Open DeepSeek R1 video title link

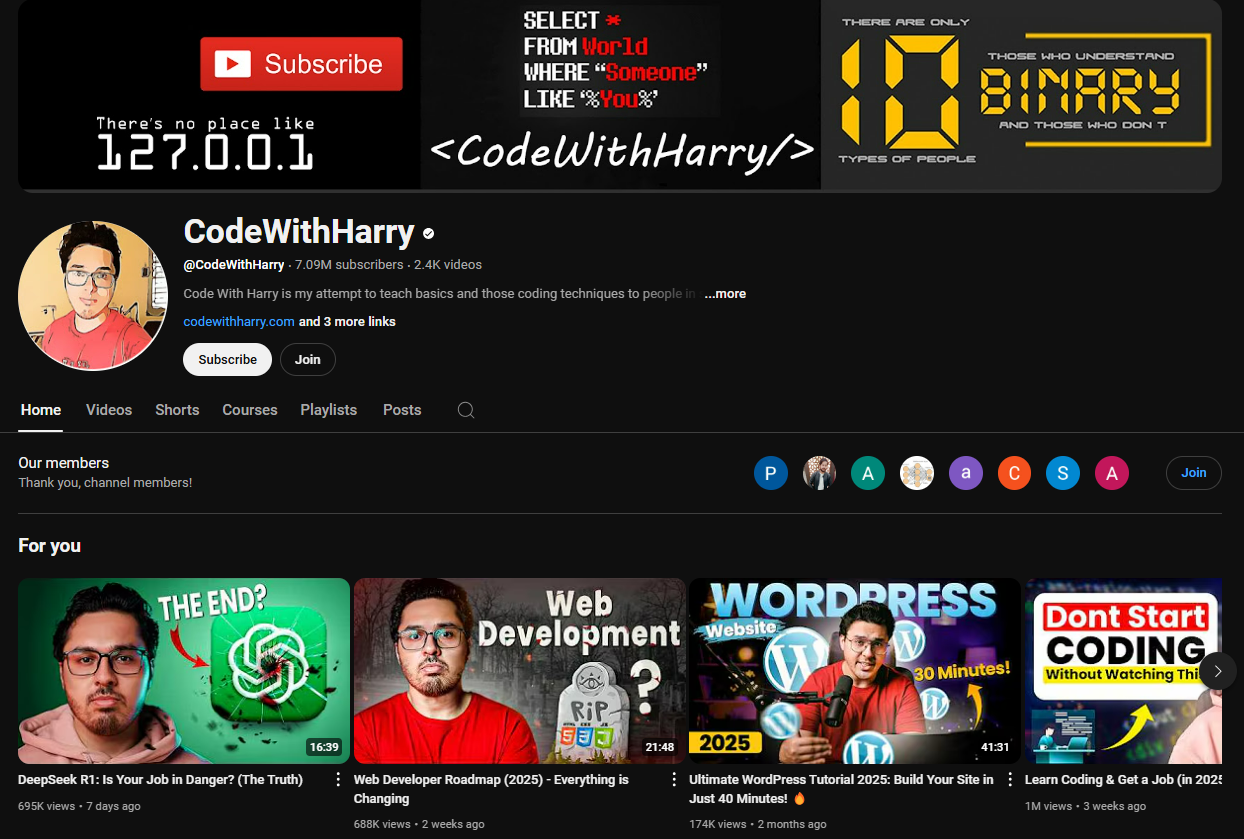coord(160,780)
